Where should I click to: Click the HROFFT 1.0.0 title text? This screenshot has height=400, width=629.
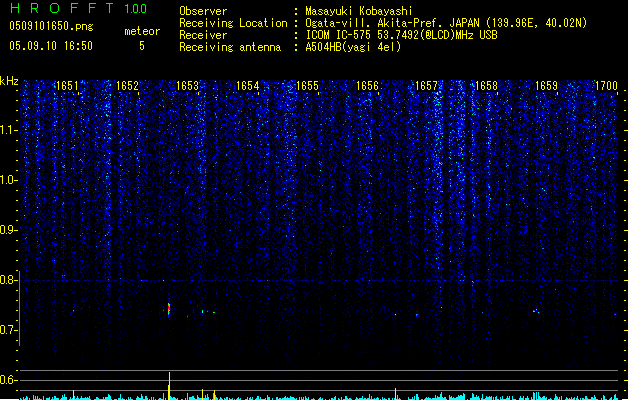tap(79, 8)
